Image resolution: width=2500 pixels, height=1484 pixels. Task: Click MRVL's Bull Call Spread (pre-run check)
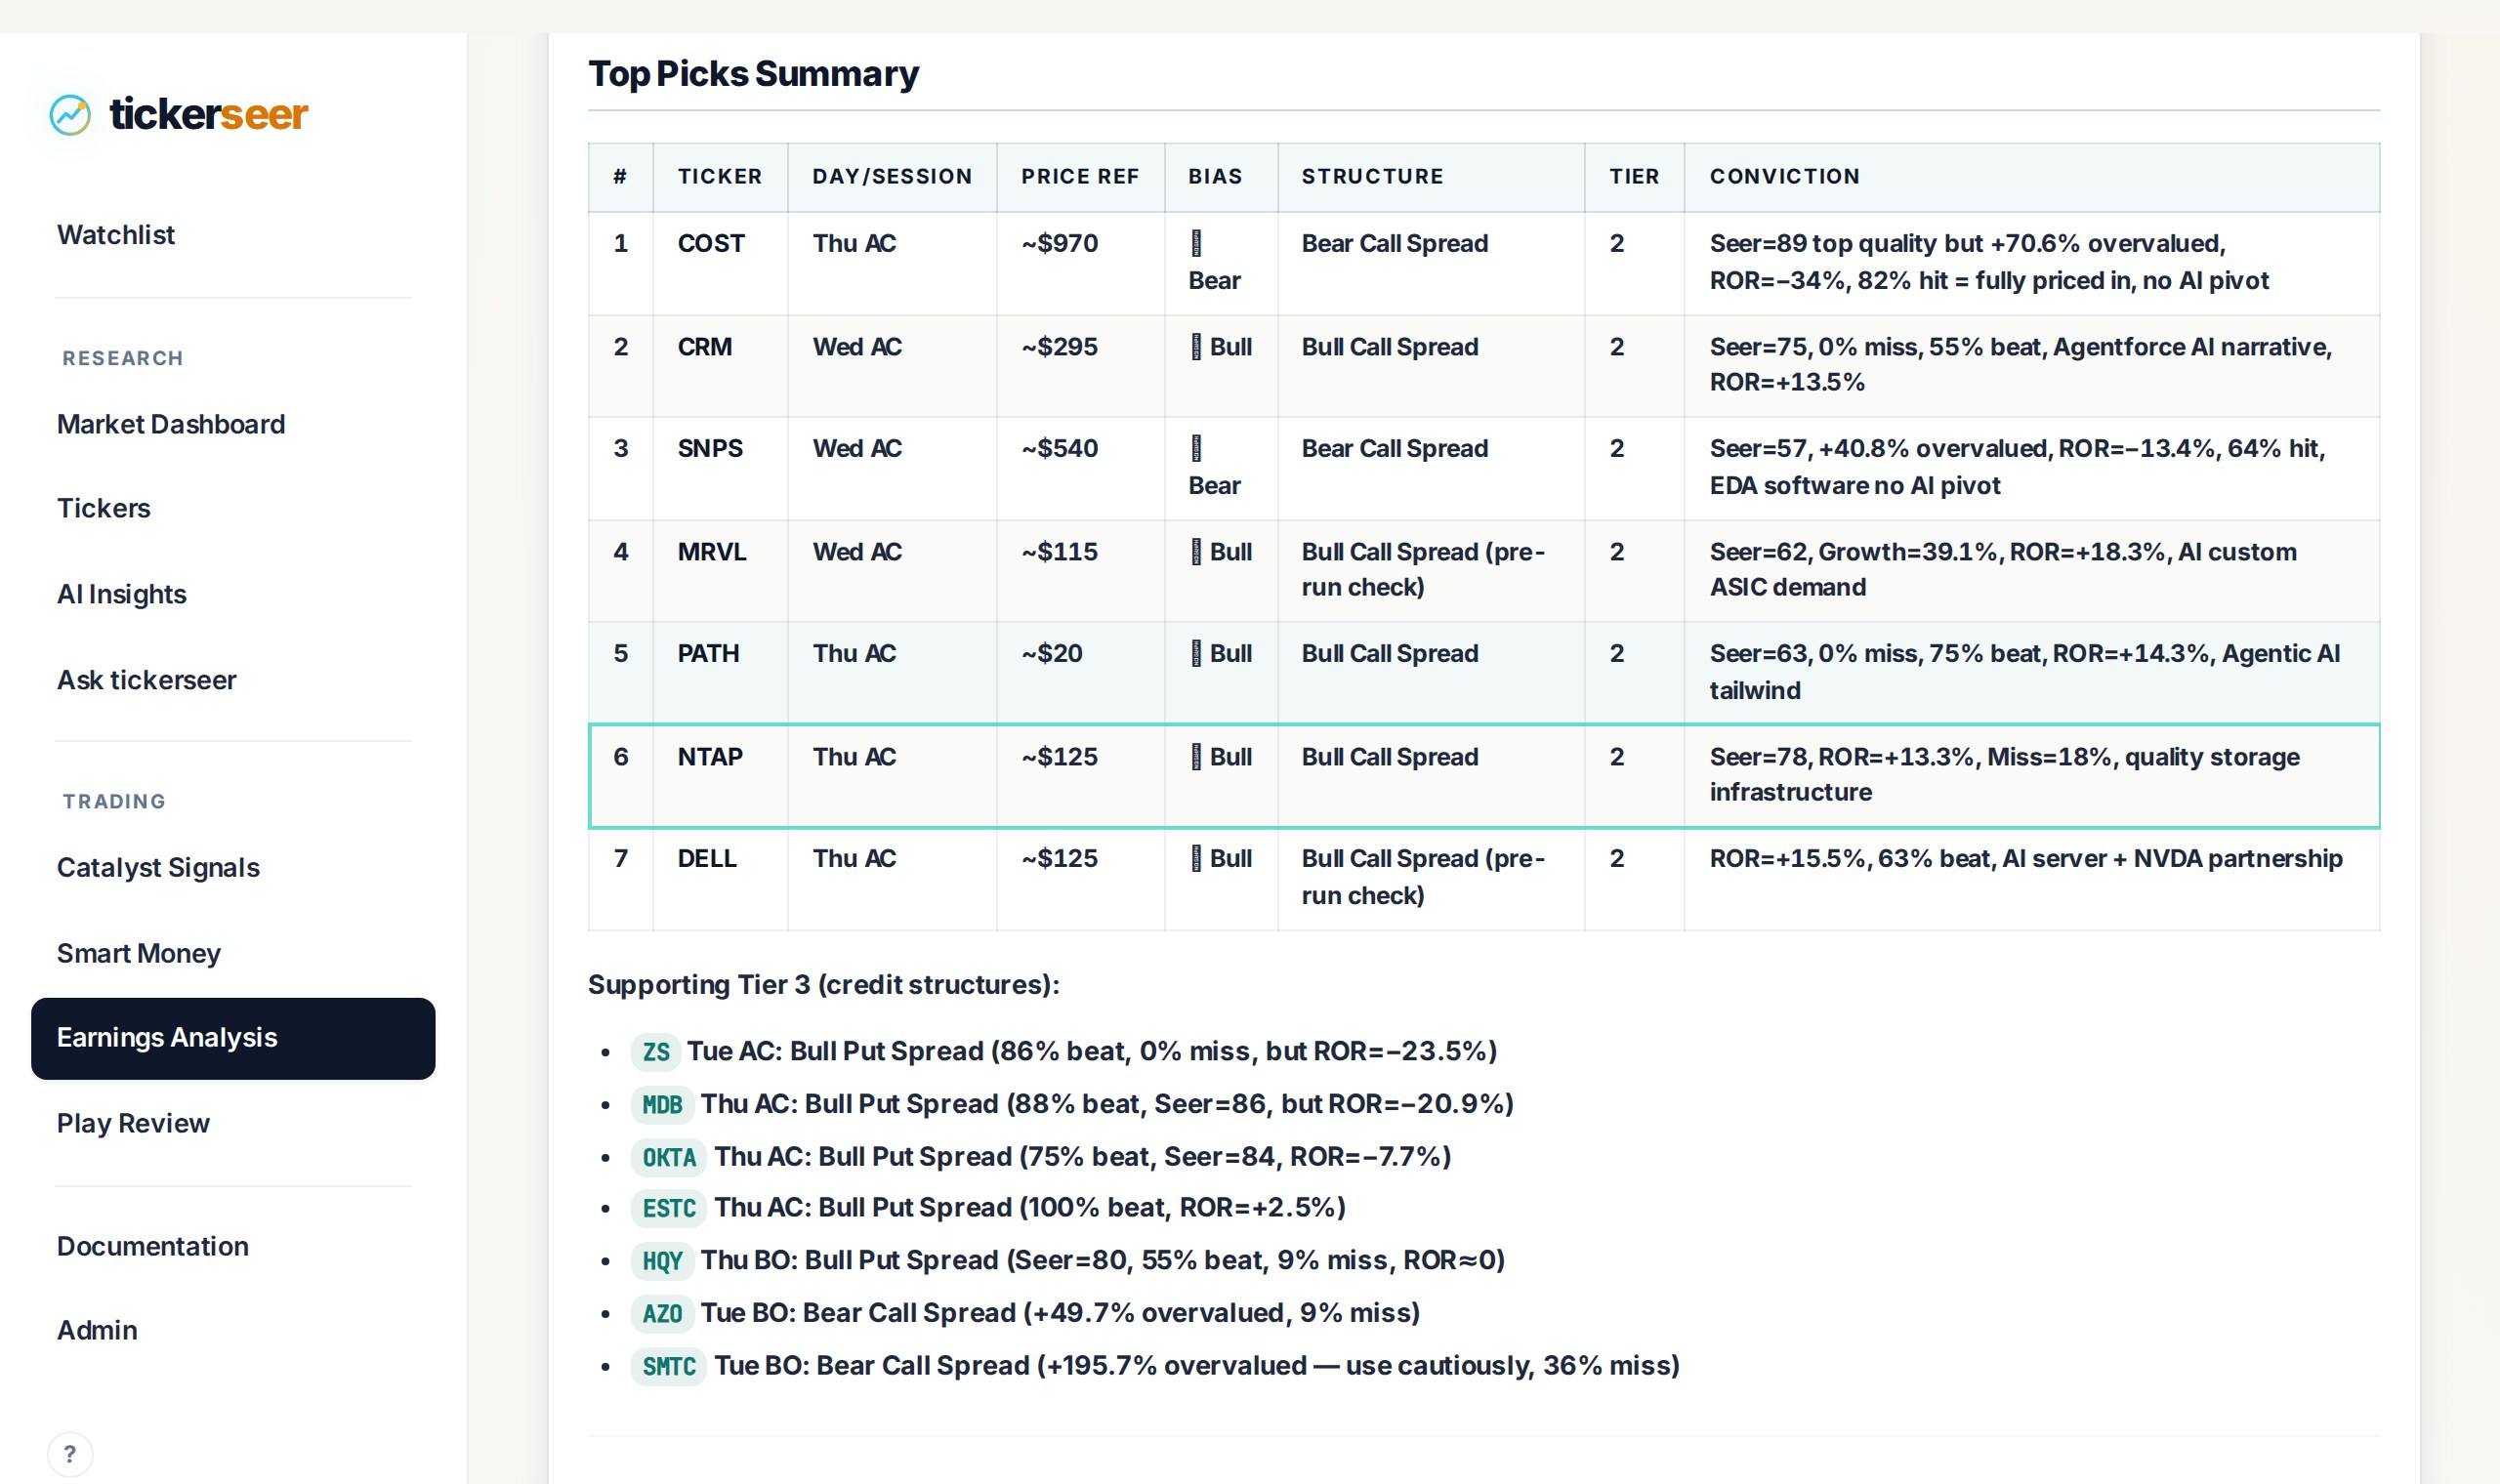pyautogui.click(x=1423, y=569)
